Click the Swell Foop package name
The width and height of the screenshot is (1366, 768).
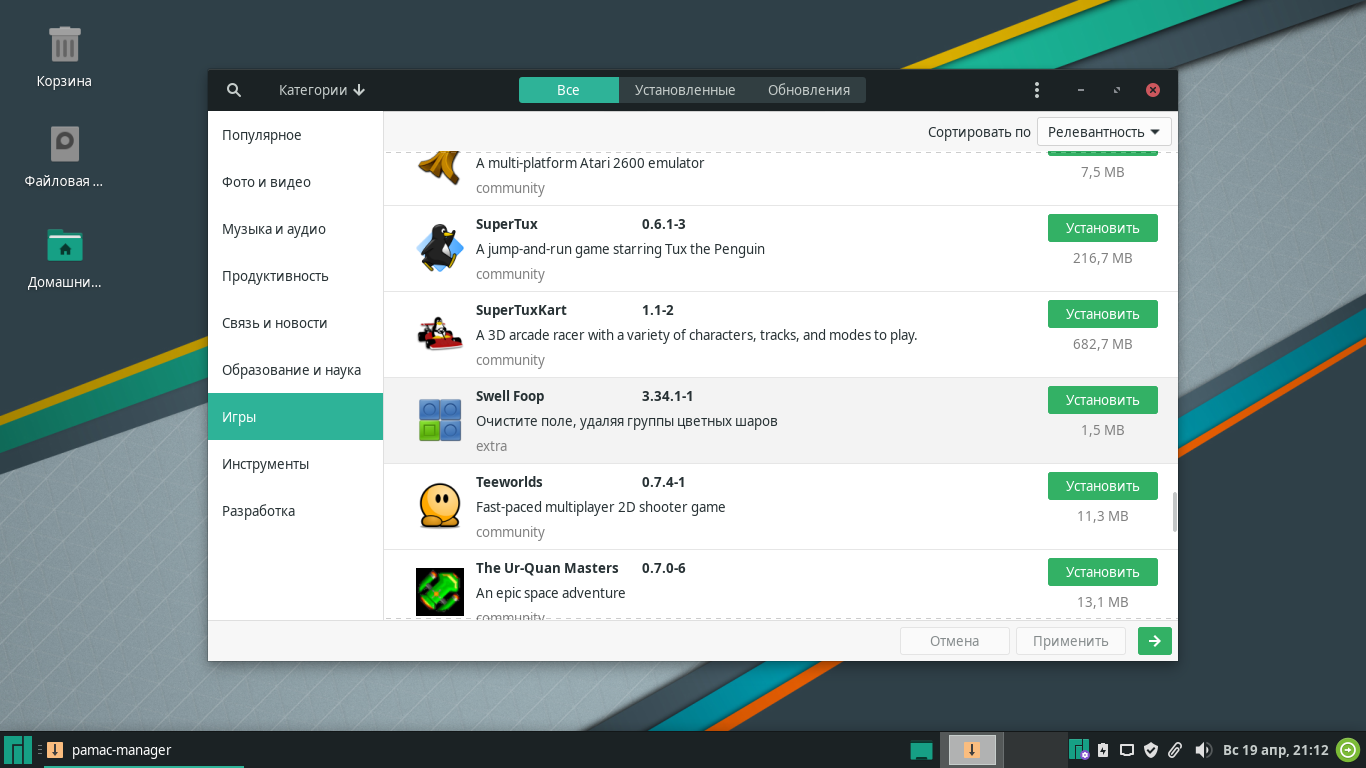pyautogui.click(x=510, y=396)
